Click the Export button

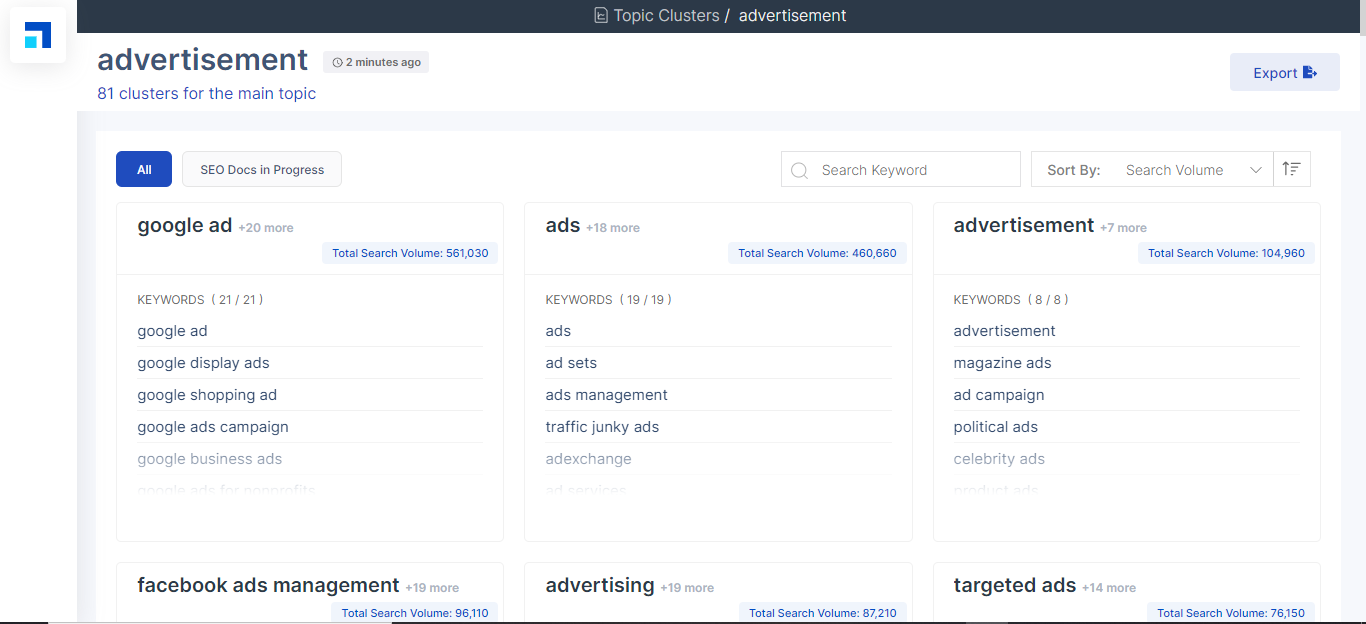coord(1284,73)
